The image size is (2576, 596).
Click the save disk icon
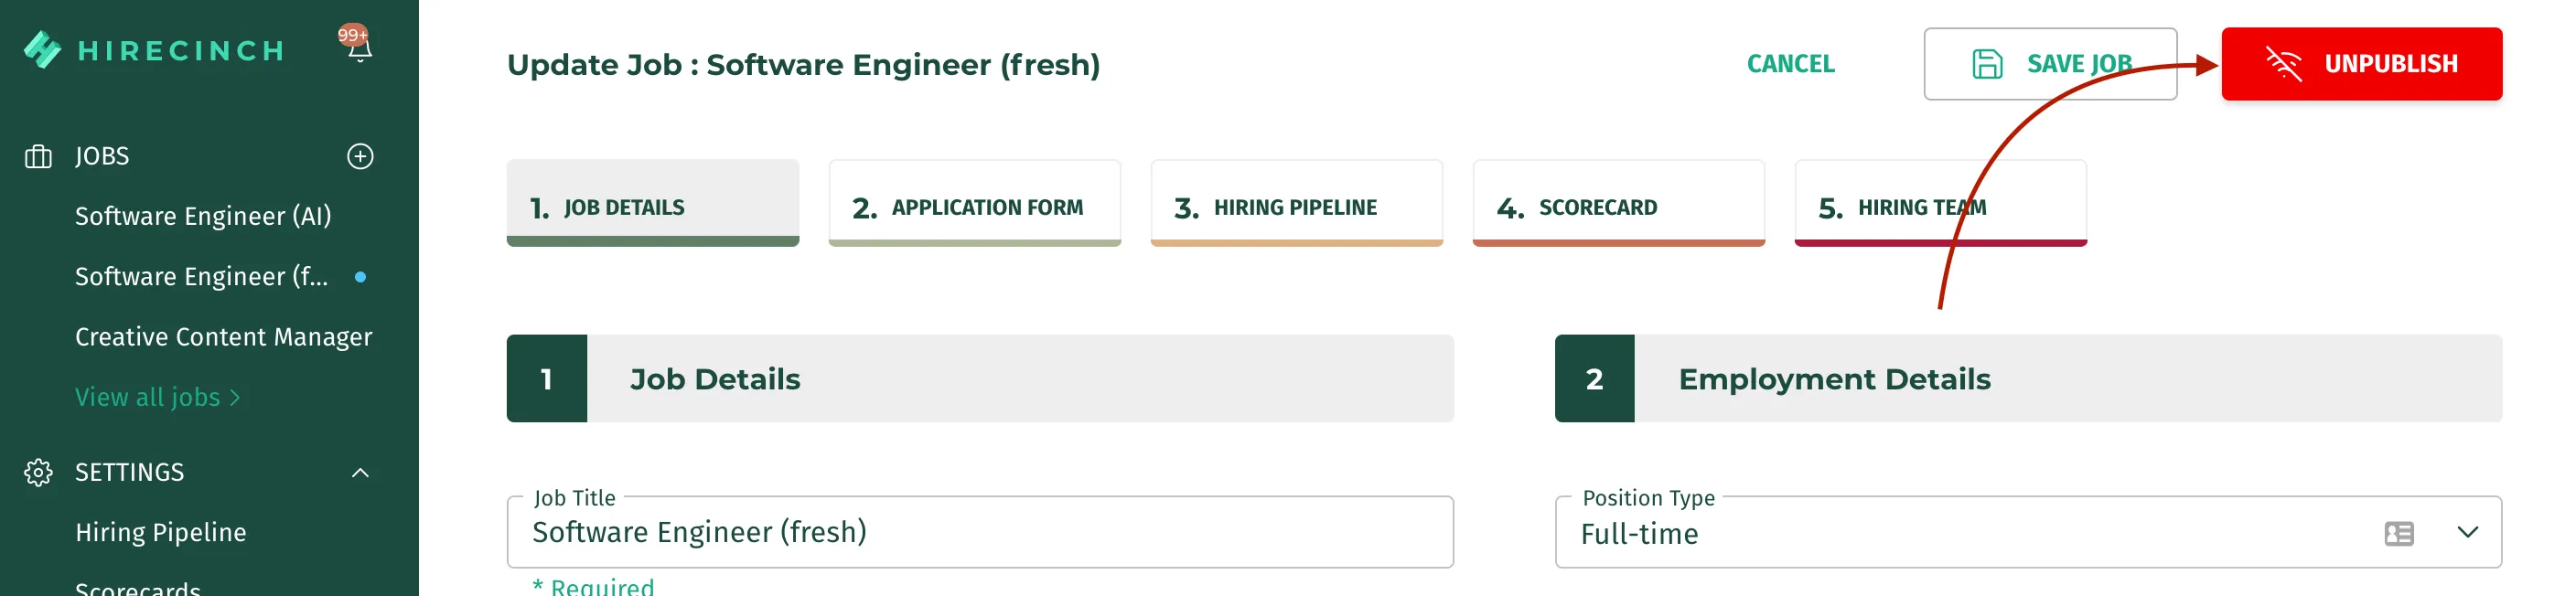pyautogui.click(x=1986, y=64)
